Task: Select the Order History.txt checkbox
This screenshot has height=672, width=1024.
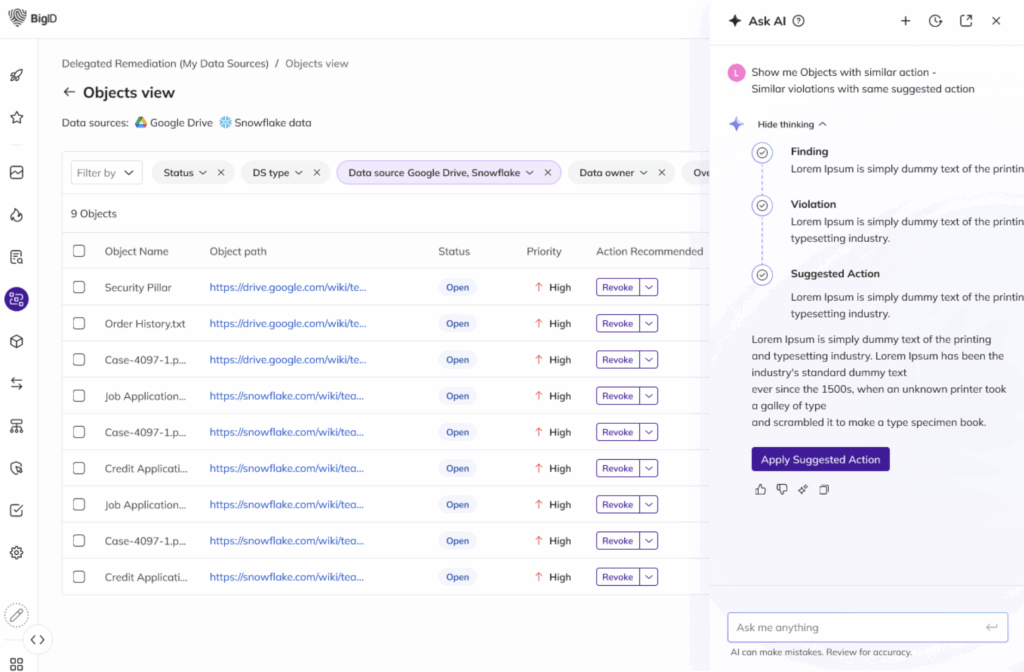Action: tap(79, 324)
